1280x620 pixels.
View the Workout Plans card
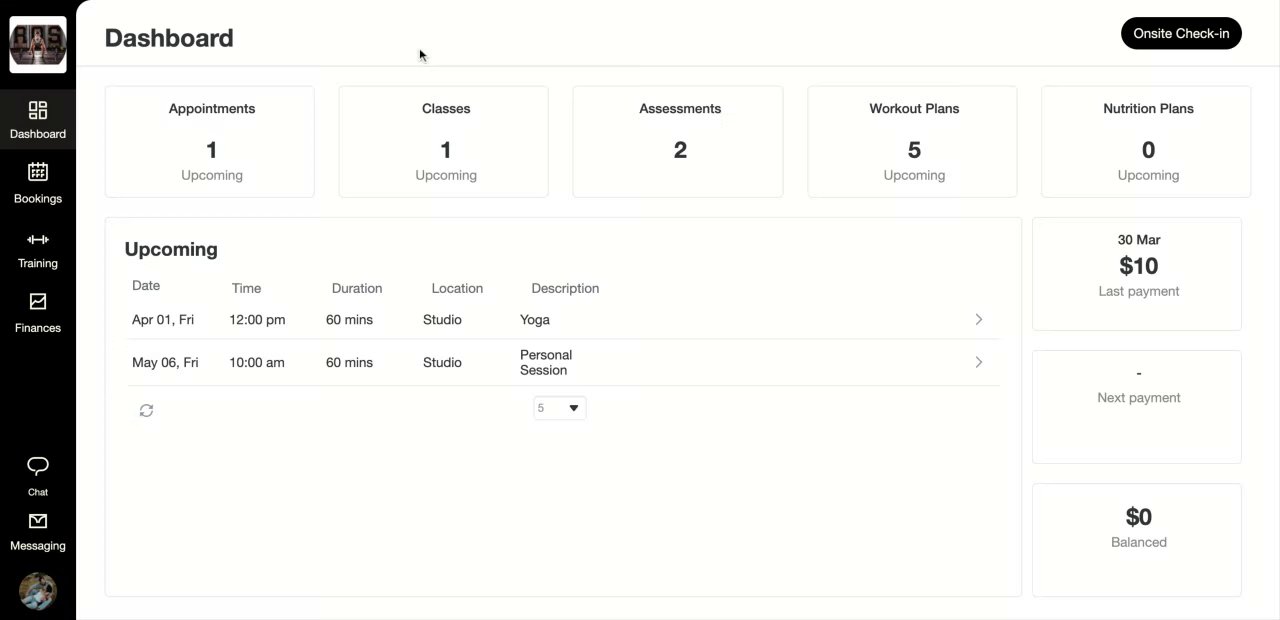tap(912, 141)
